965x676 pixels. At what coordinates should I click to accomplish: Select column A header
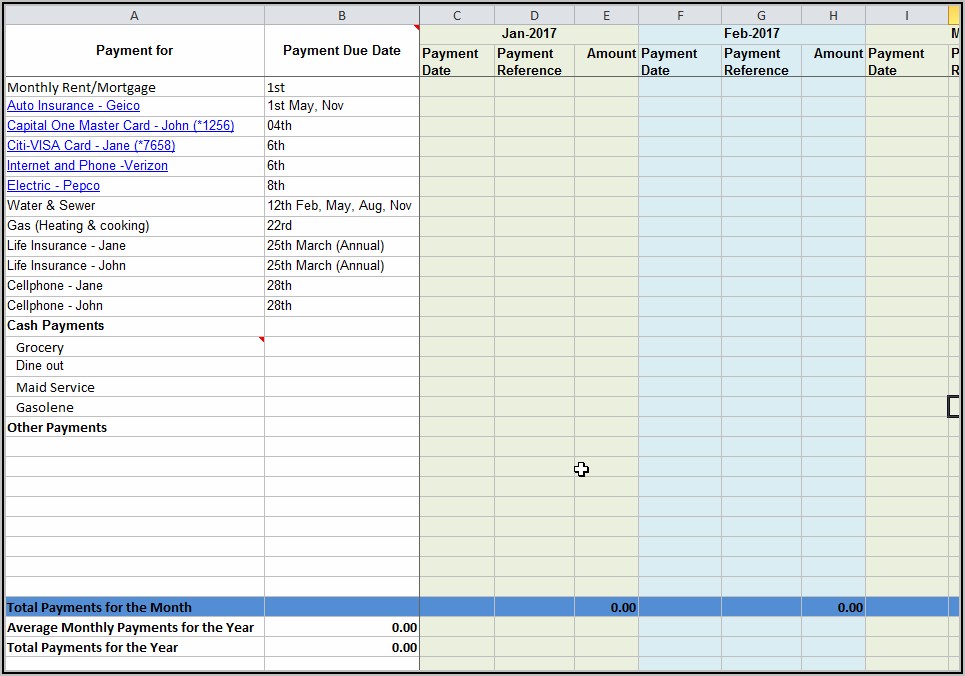coord(134,15)
